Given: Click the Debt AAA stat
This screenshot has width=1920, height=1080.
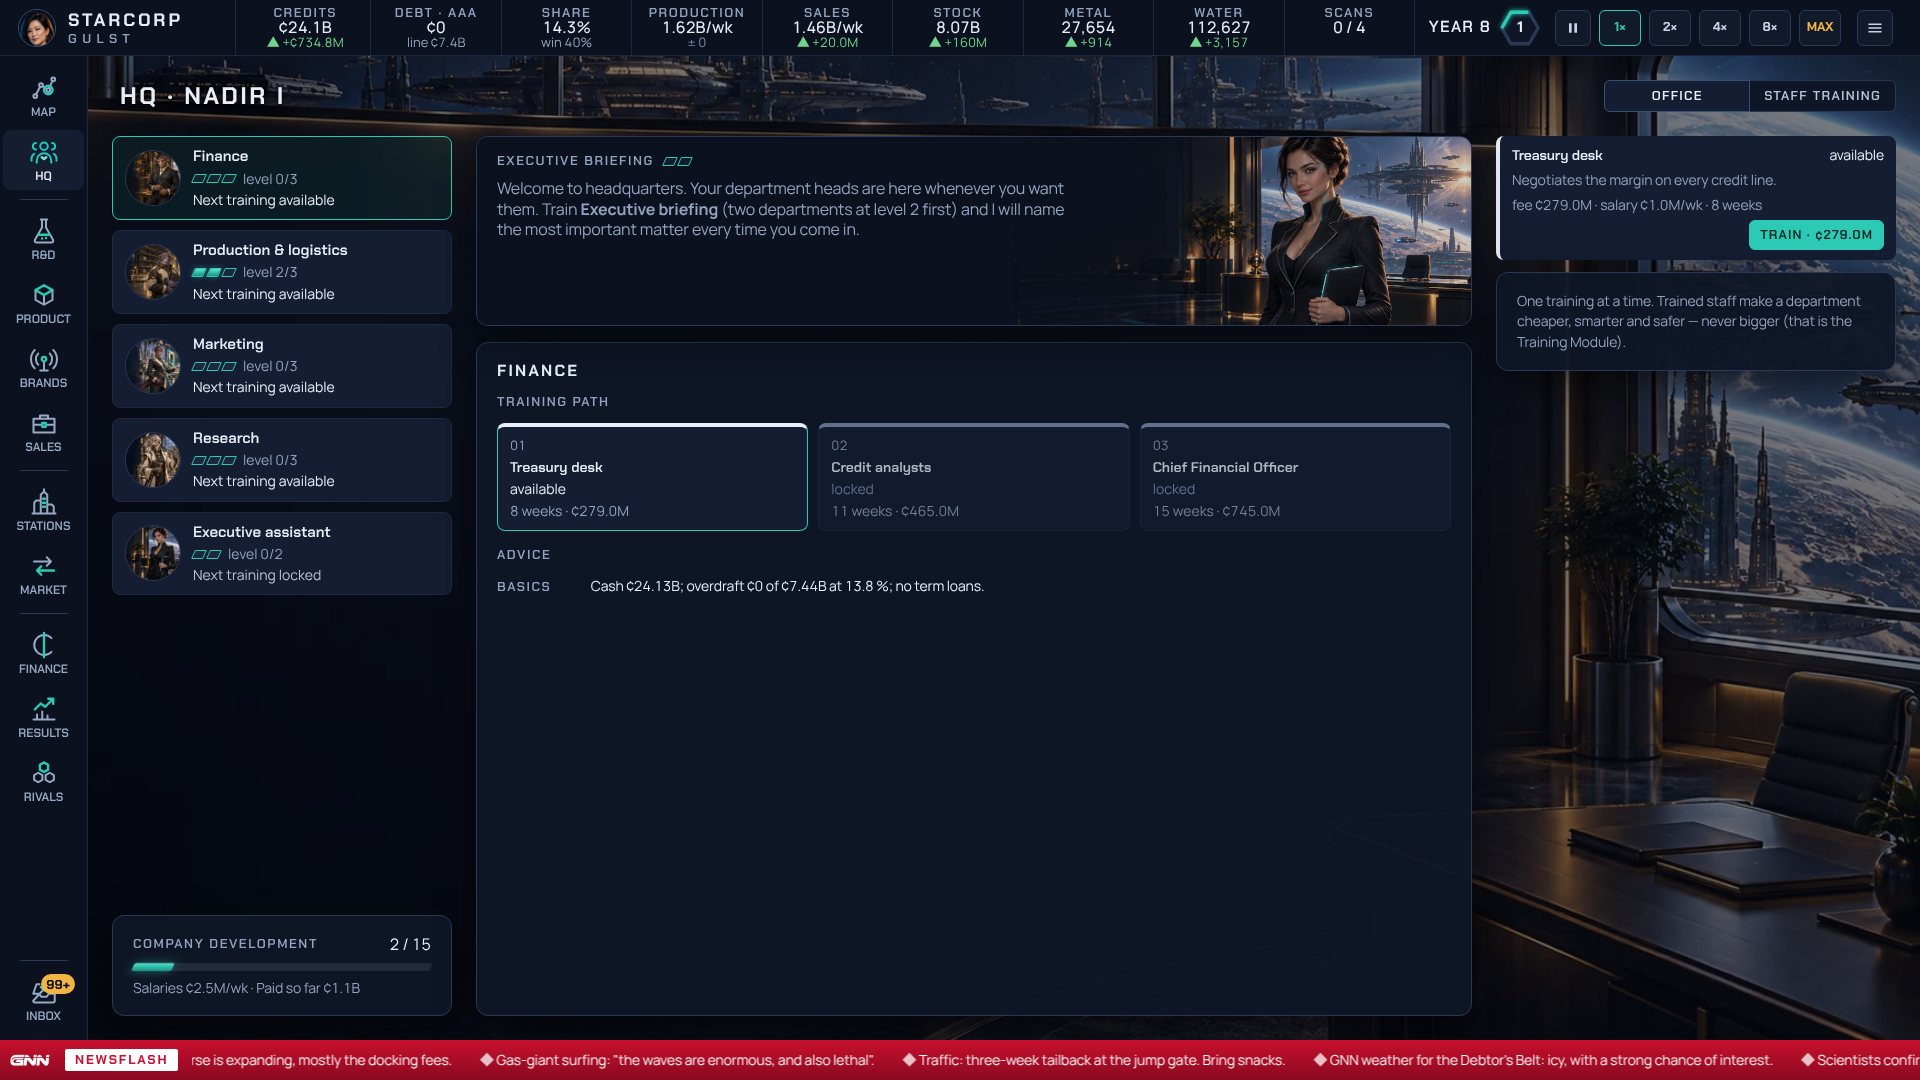Looking at the screenshot, I should [435, 28].
